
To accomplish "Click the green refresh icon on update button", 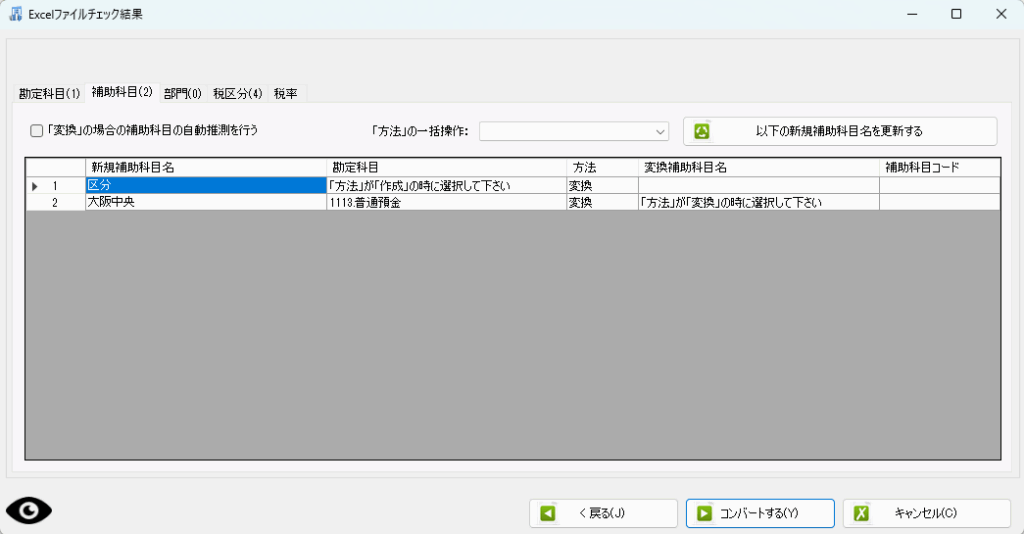I will pos(702,131).
